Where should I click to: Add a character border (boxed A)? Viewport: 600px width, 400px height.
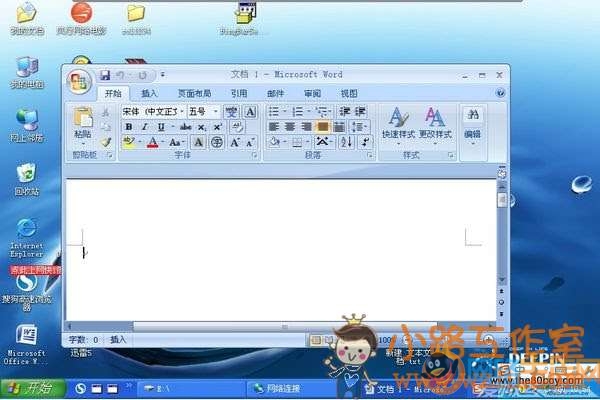250,112
